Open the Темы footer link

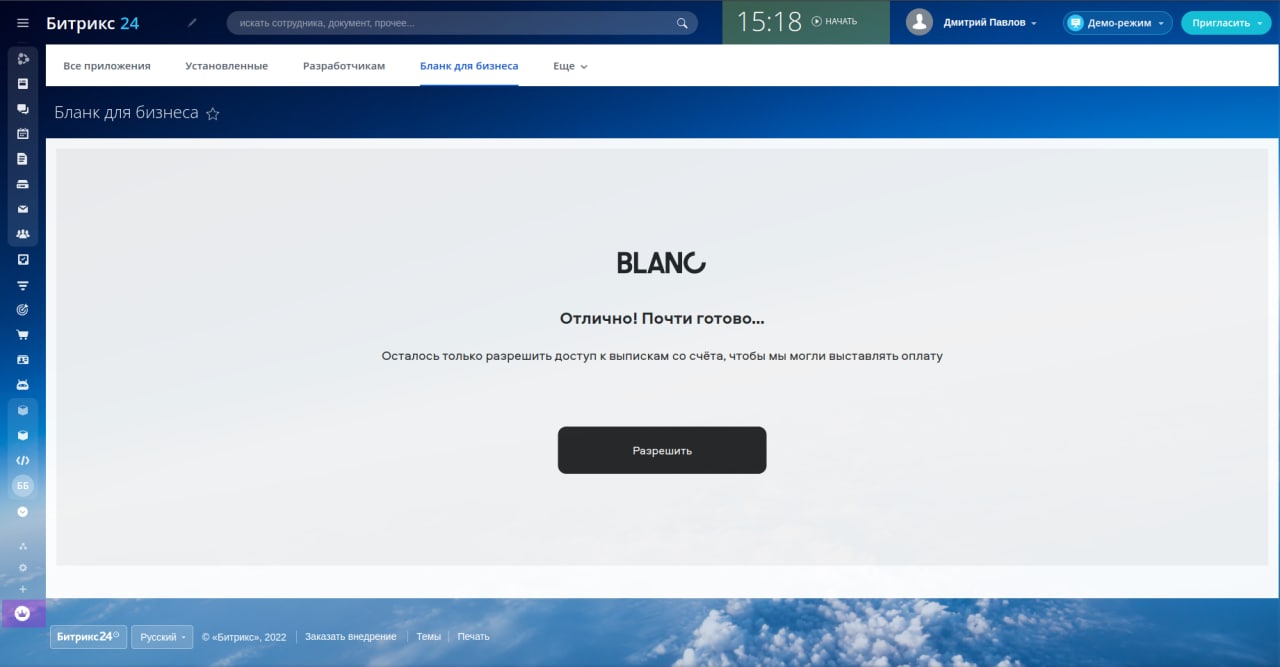pyautogui.click(x=428, y=637)
